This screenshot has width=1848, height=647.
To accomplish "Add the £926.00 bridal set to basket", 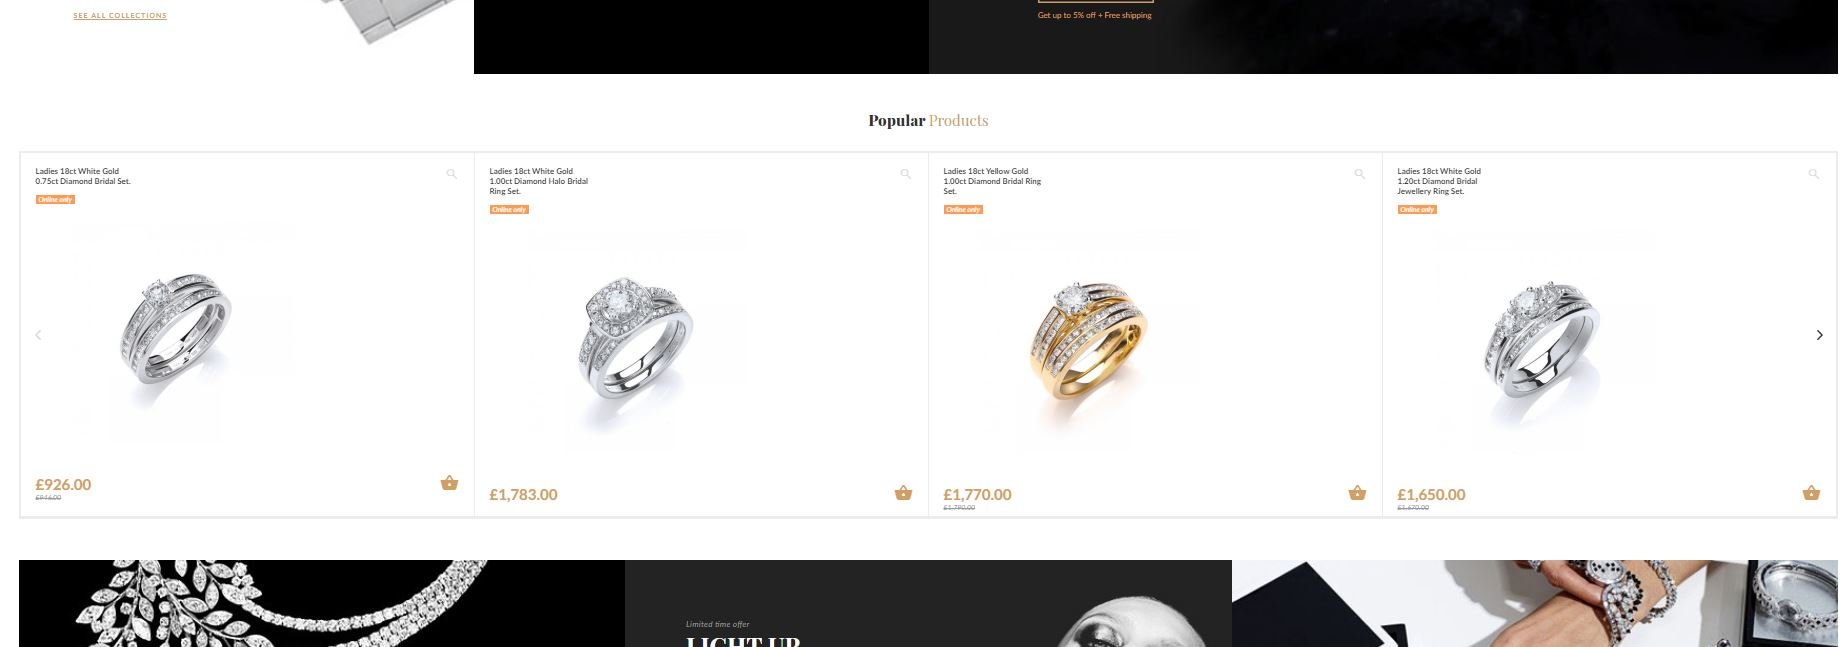I will point(449,483).
